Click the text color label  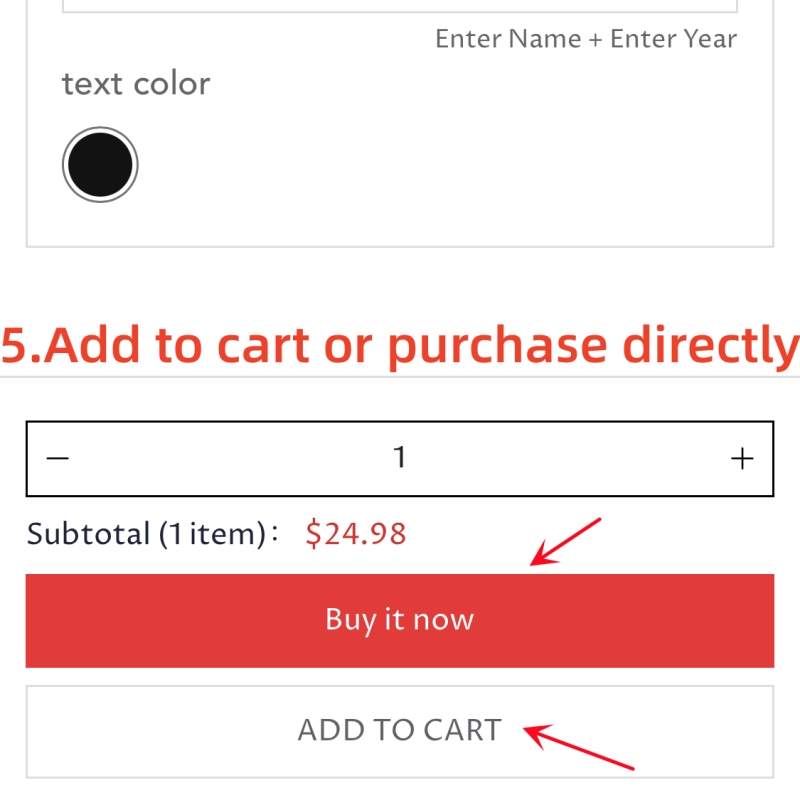(x=136, y=84)
